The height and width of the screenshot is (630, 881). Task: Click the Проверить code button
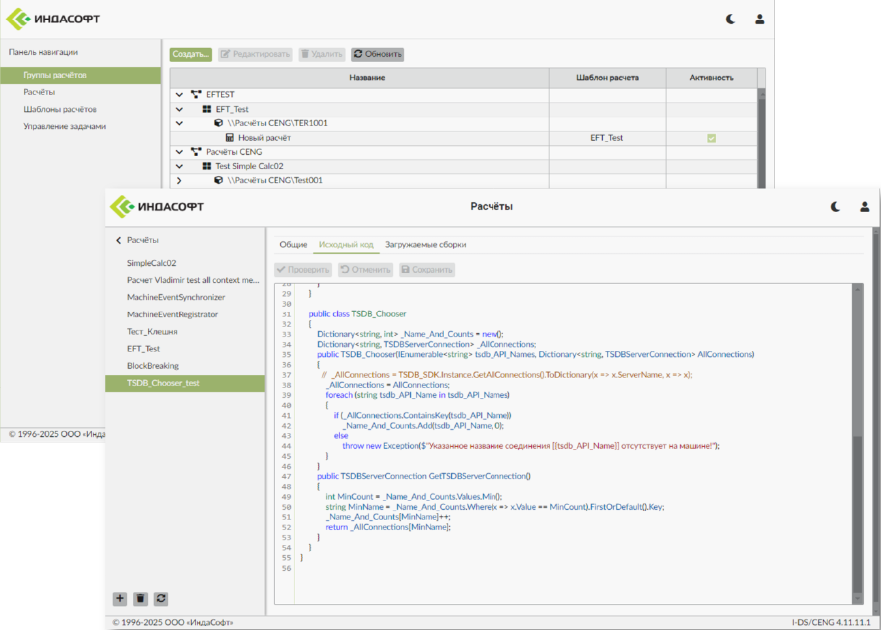click(303, 270)
